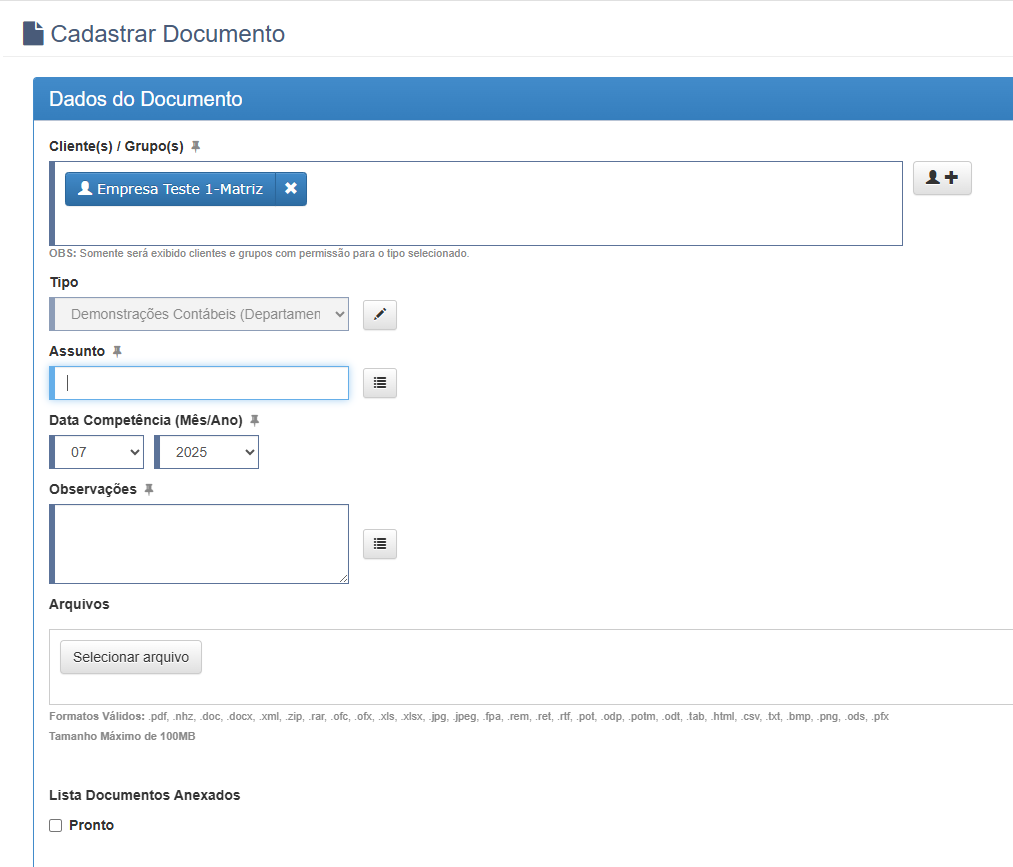
Task: Click inside the Observações textarea
Action: pyautogui.click(x=199, y=544)
